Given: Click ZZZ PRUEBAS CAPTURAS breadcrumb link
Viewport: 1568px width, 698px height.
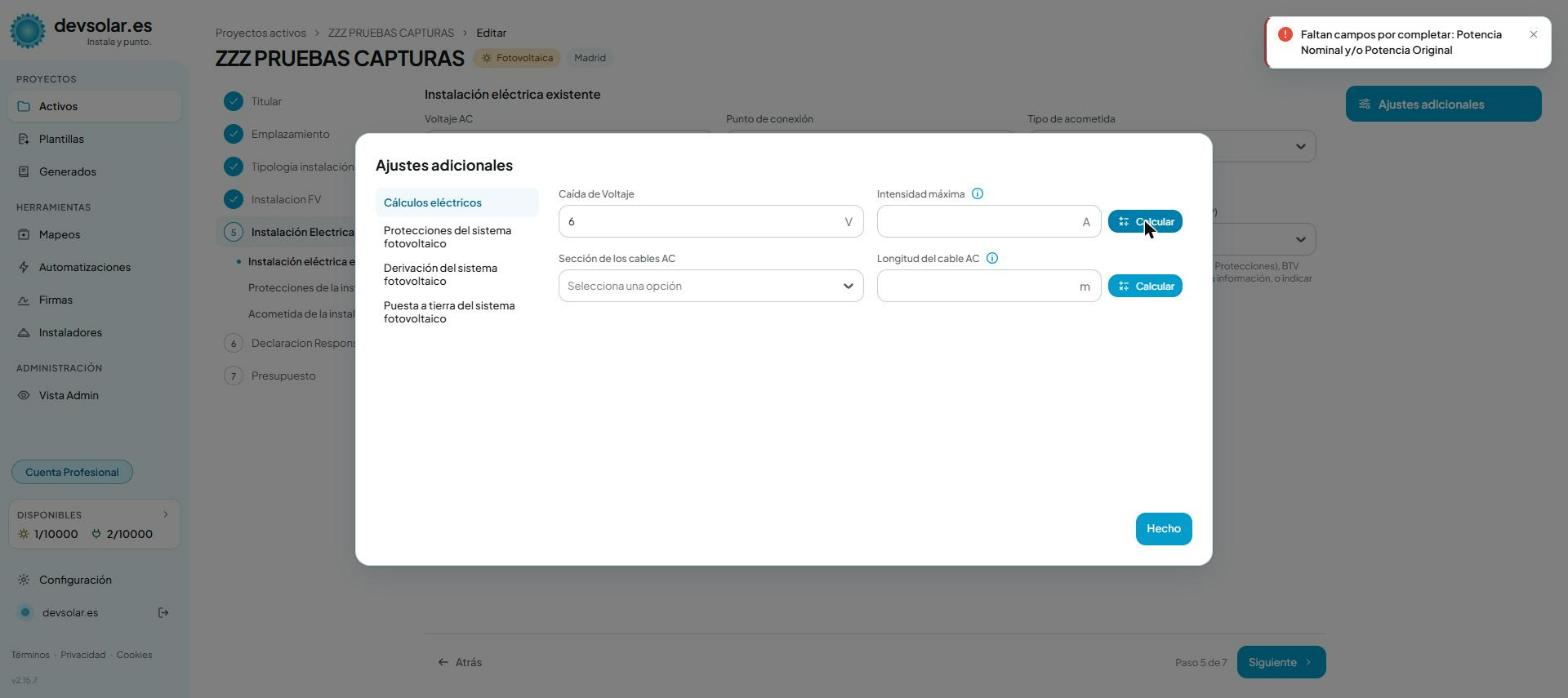Looking at the screenshot, I should point(391,33).
